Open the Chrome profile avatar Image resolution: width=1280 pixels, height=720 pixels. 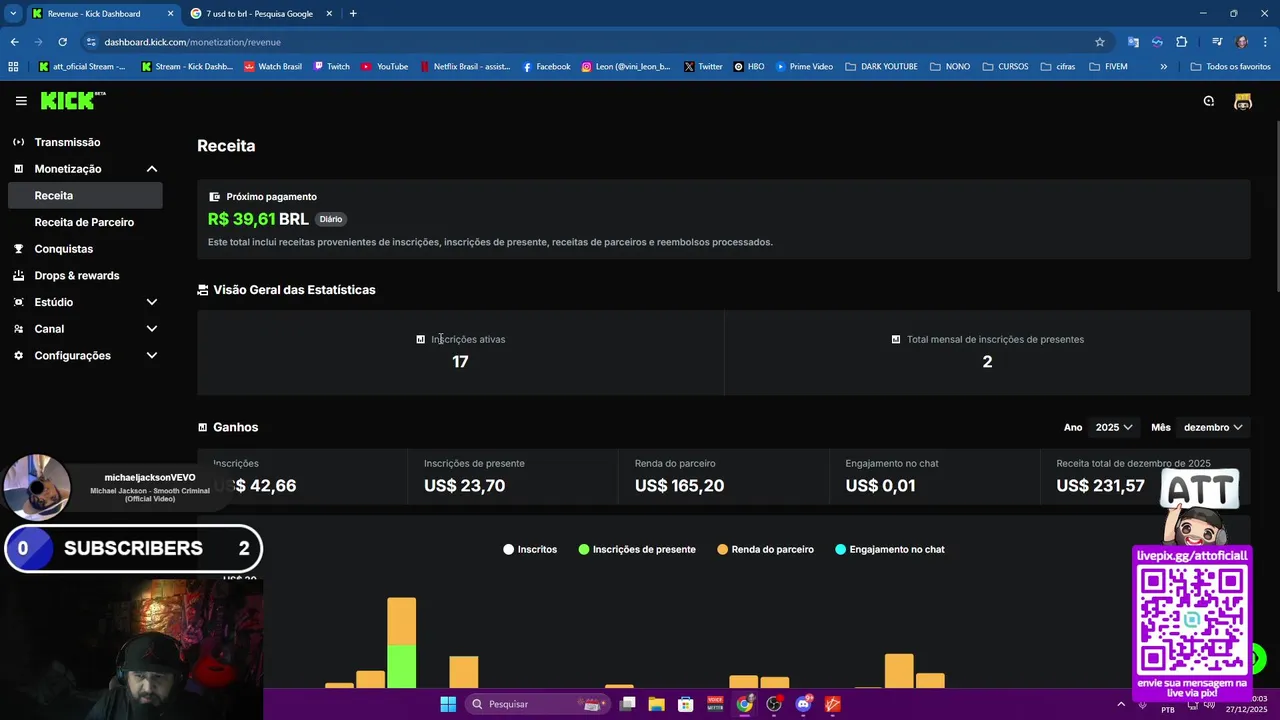point(1242,42)
